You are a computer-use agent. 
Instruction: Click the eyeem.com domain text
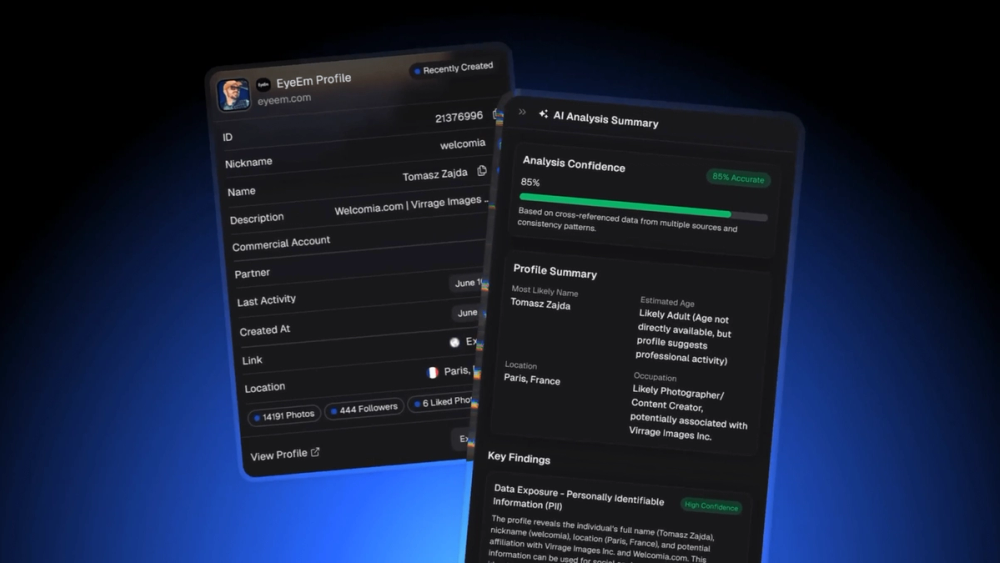pyautogui.click(x=284, y=99)
